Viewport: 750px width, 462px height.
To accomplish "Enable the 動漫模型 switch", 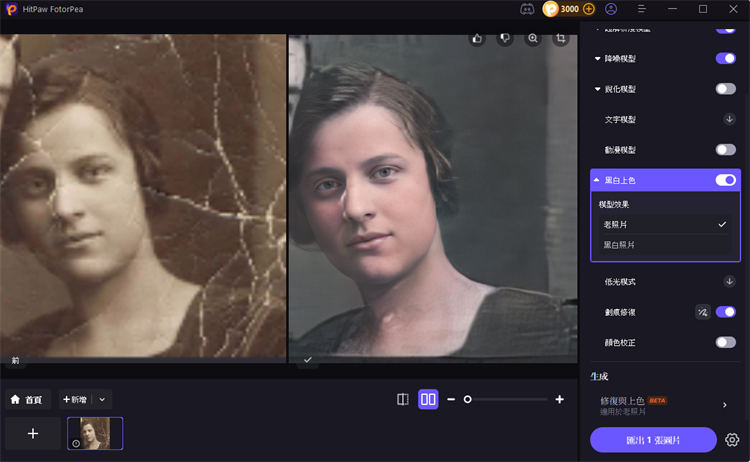I will point(726,150).
